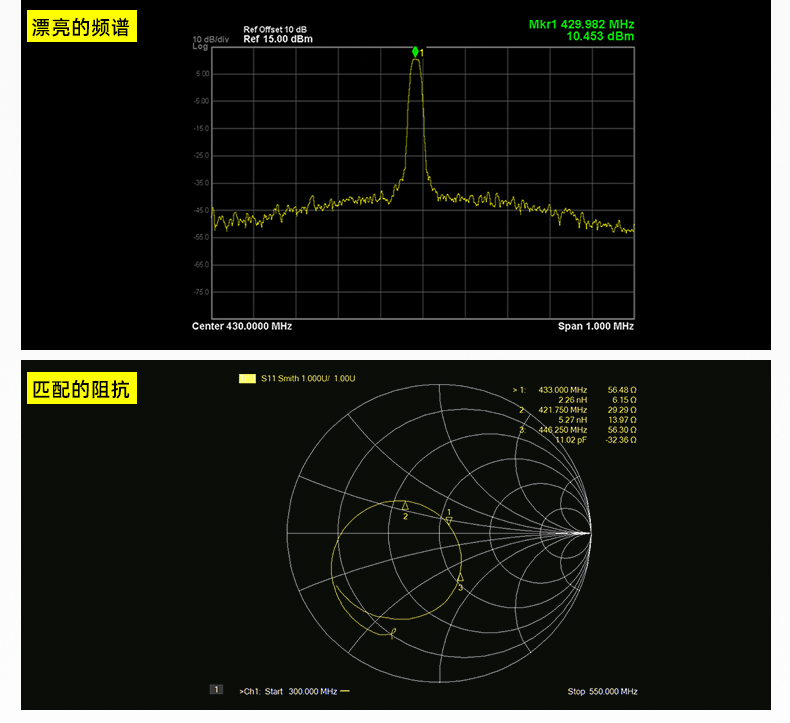Viewport: 790px width, 723px height.
Task: Select marker 1 triangle on Smith chart
Action: point(449,520)
